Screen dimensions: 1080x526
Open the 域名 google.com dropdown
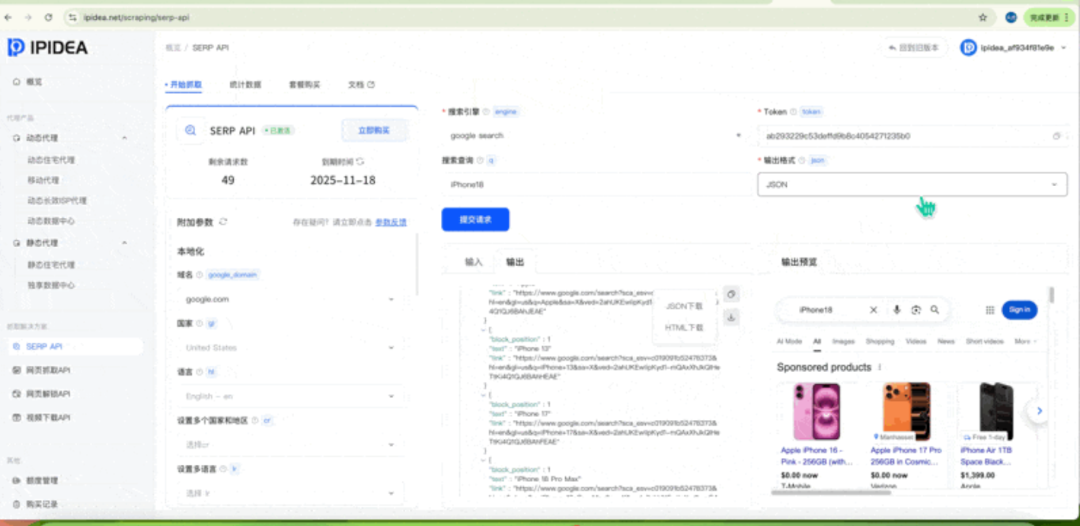coord(291,299)
